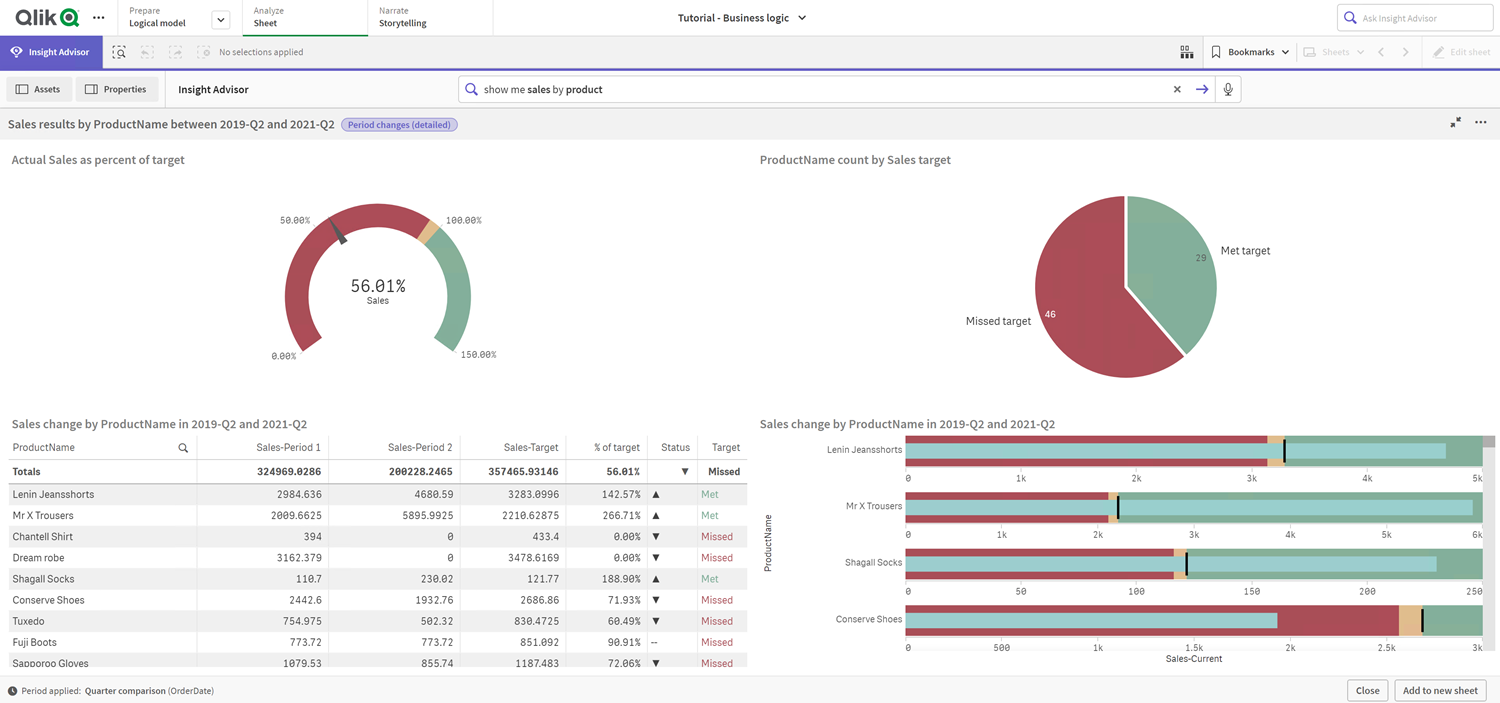
Task: Open Narrate Storytelling
Action: (x=403, y=17)
